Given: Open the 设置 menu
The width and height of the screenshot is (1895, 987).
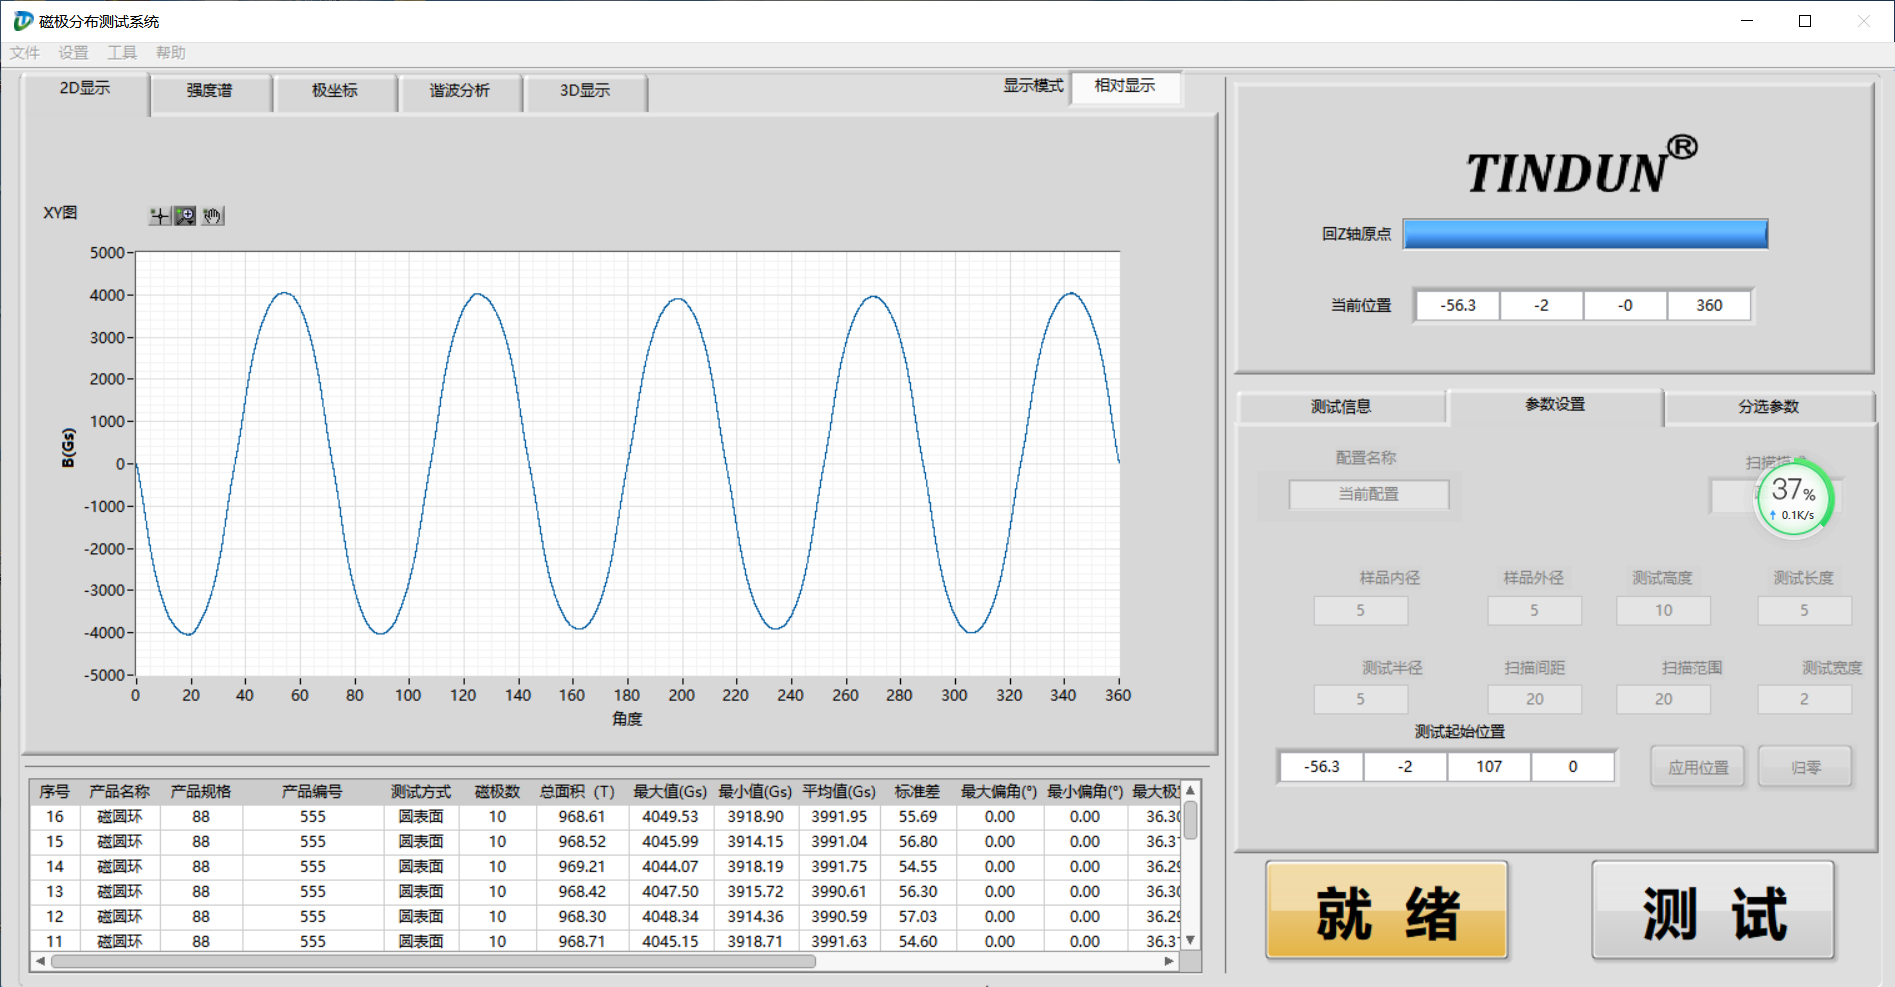Looking at the screenshot, I should tap(73, 53).
